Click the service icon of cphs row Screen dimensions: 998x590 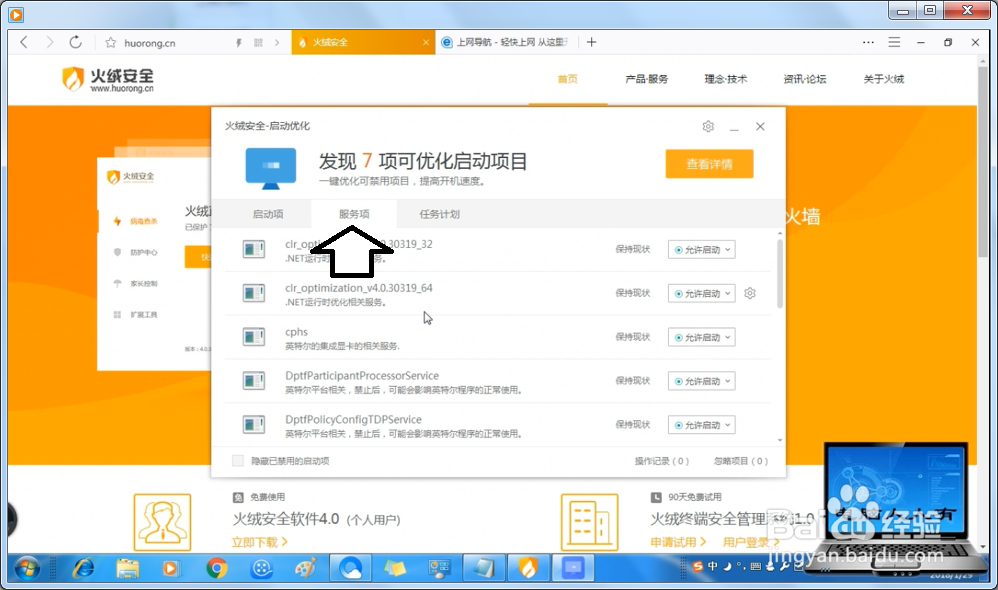tap(254, 337)
